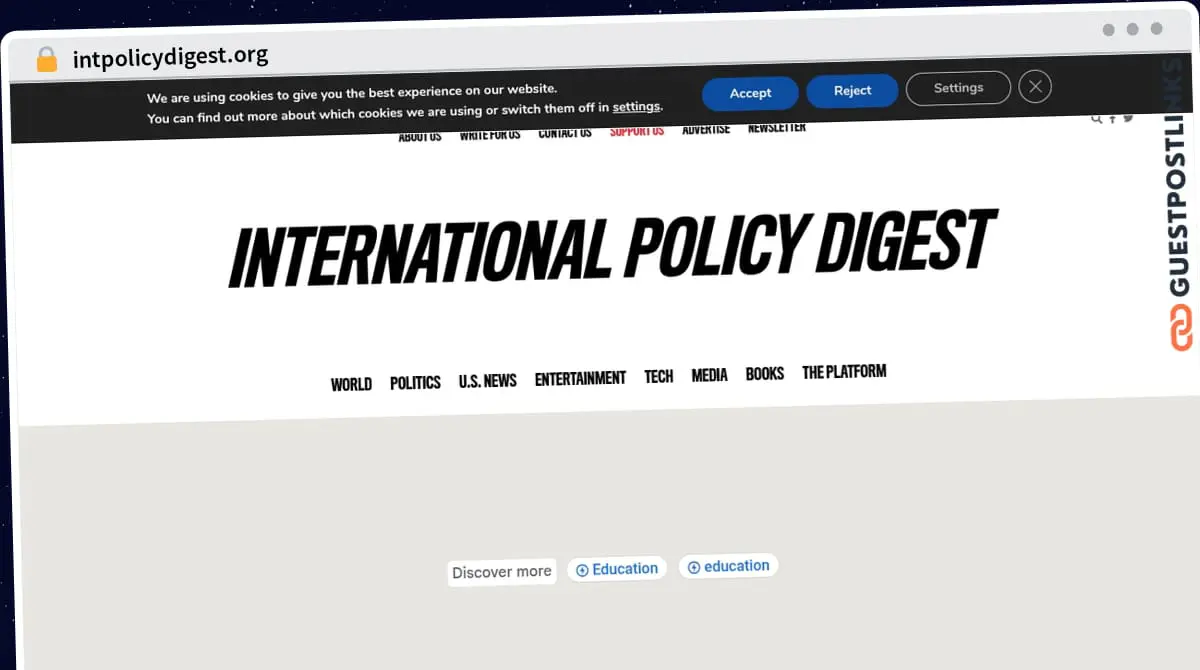1200x670 pixels.
Task: Open the search icon in top bar
Action: pyautogui.click(x=1096, y=119)
